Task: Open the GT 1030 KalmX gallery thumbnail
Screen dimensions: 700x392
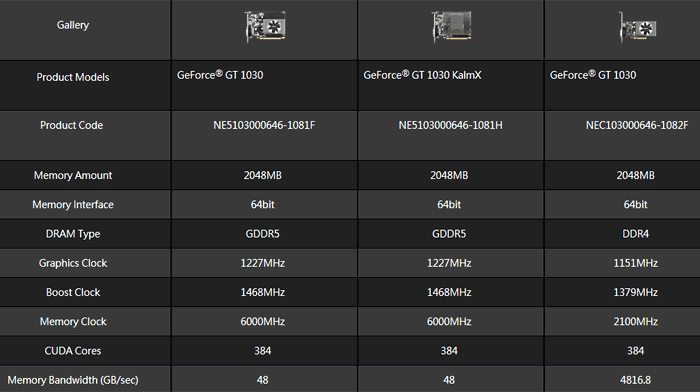Action: tap(451, 27)
